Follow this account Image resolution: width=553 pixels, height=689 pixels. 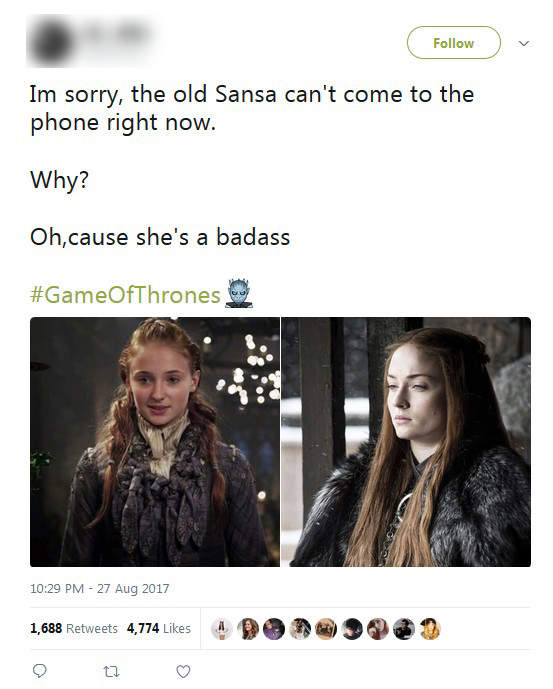(x=454, y=43)
